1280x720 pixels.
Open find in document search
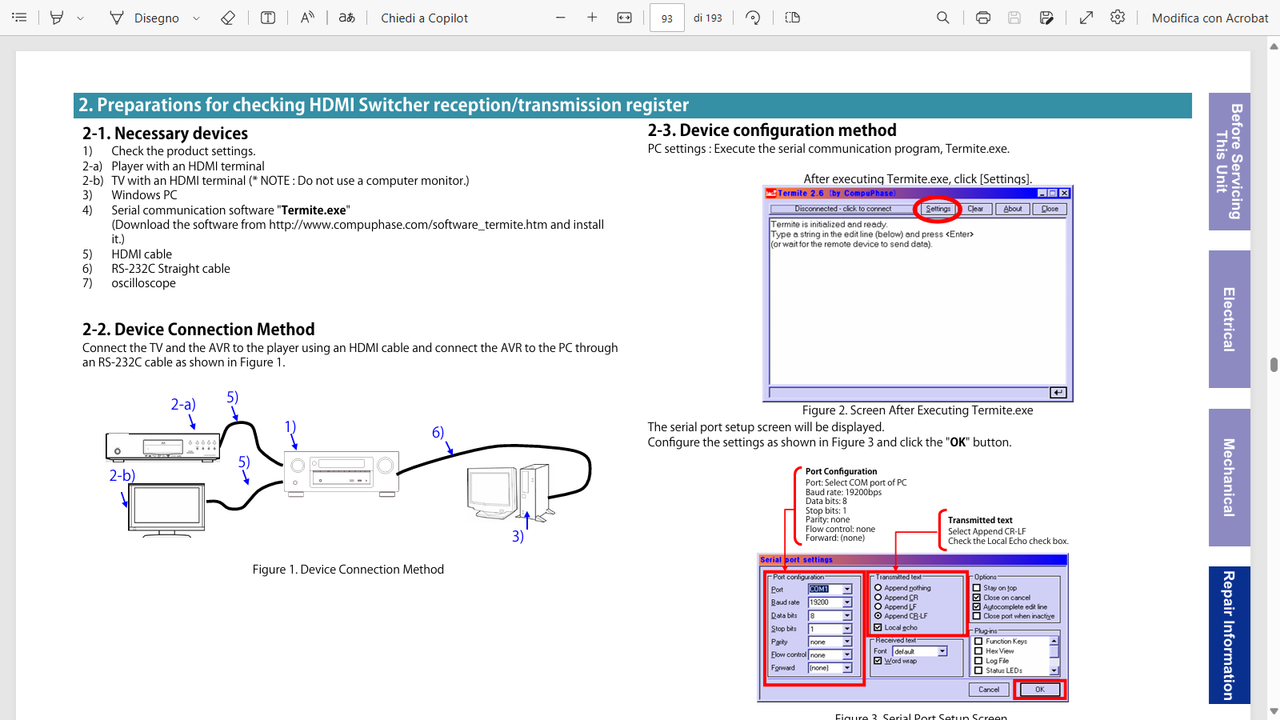[x=943, y=18]
